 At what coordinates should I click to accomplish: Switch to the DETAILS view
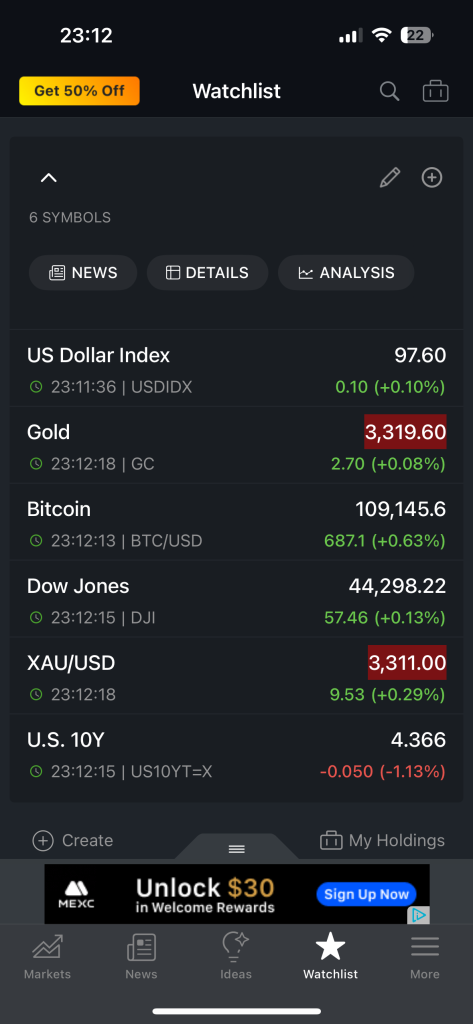[207, 272]
